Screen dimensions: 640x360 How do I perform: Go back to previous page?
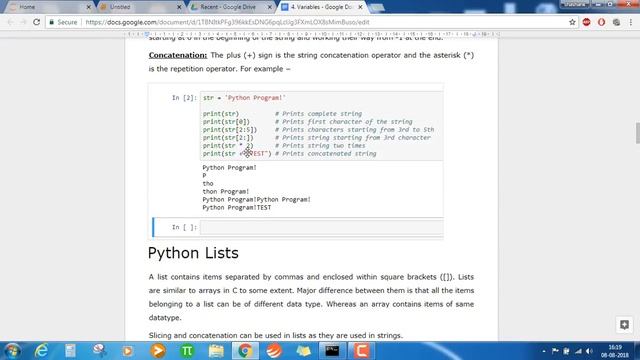coord(10,22)
